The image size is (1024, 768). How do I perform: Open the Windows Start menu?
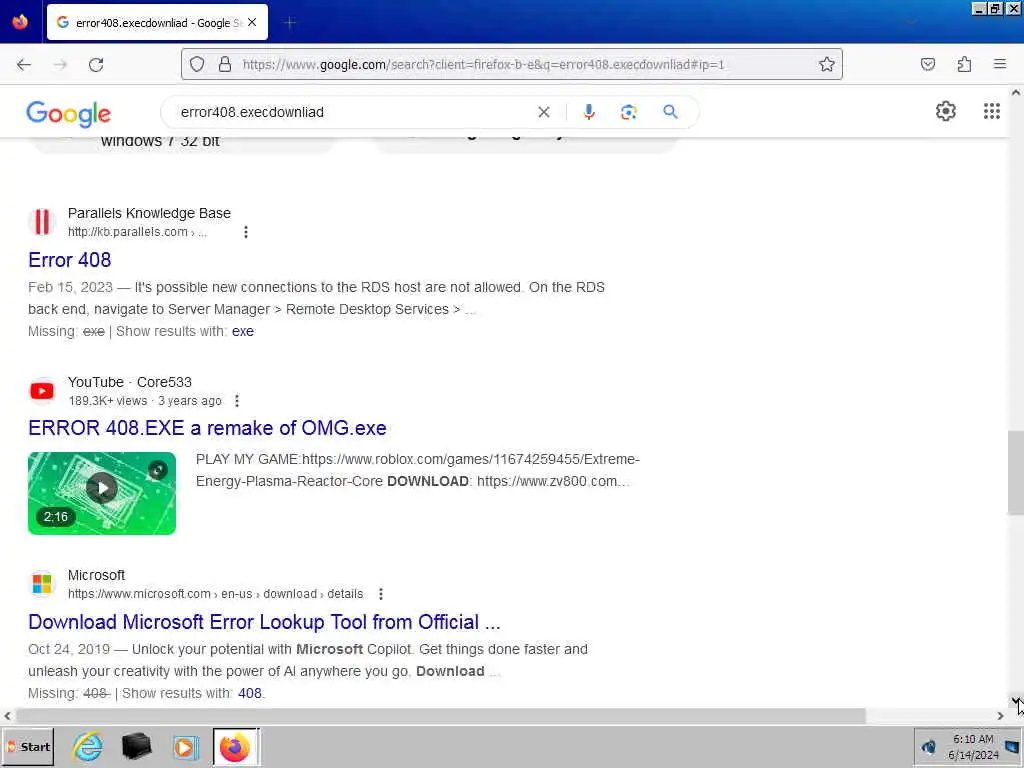tap(28, 747)
